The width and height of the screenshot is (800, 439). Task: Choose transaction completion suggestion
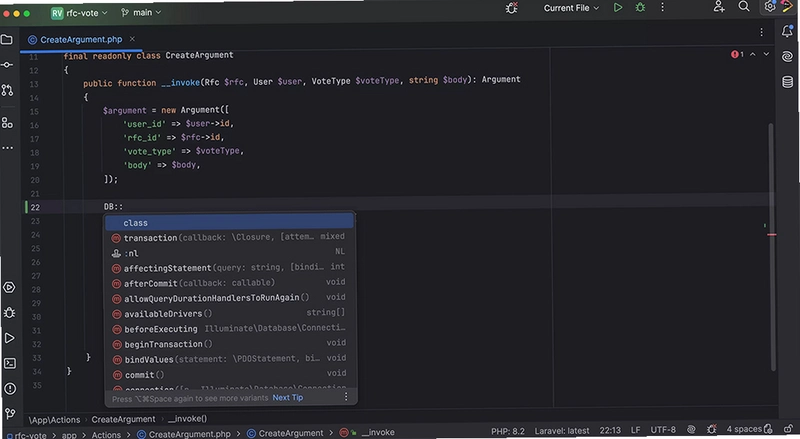point(229,237)
